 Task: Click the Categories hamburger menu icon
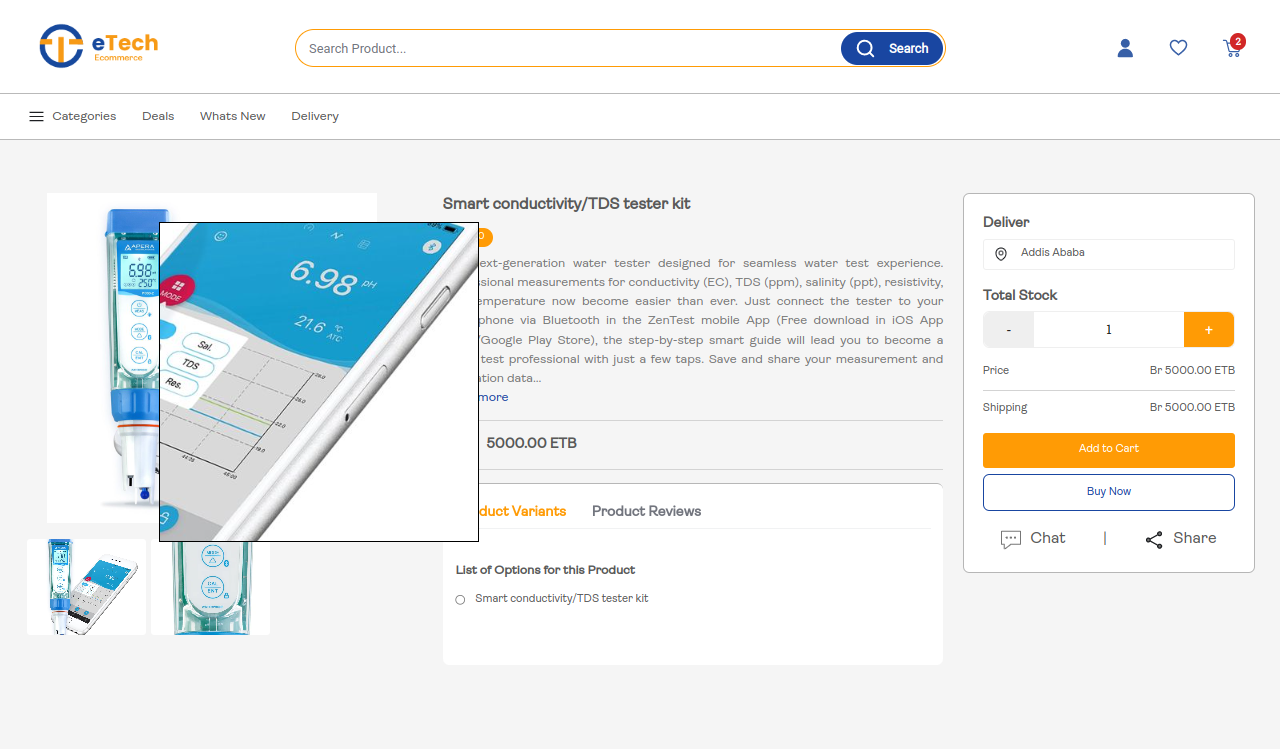tap(36, 117)
